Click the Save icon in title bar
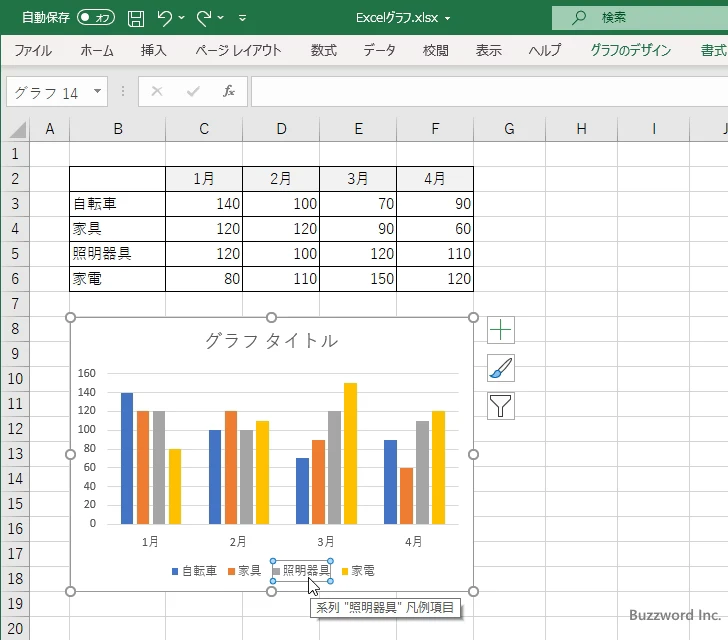Viewport: 728px width, 640px height. point(136,18)
